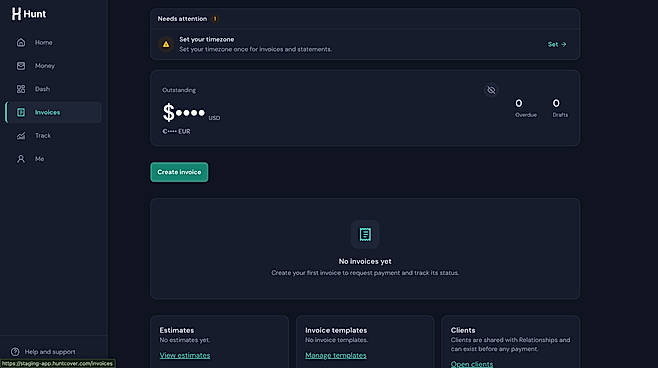
Task: Go to the Money menu label
Action: pyautogui.click(x=45, y=66)
